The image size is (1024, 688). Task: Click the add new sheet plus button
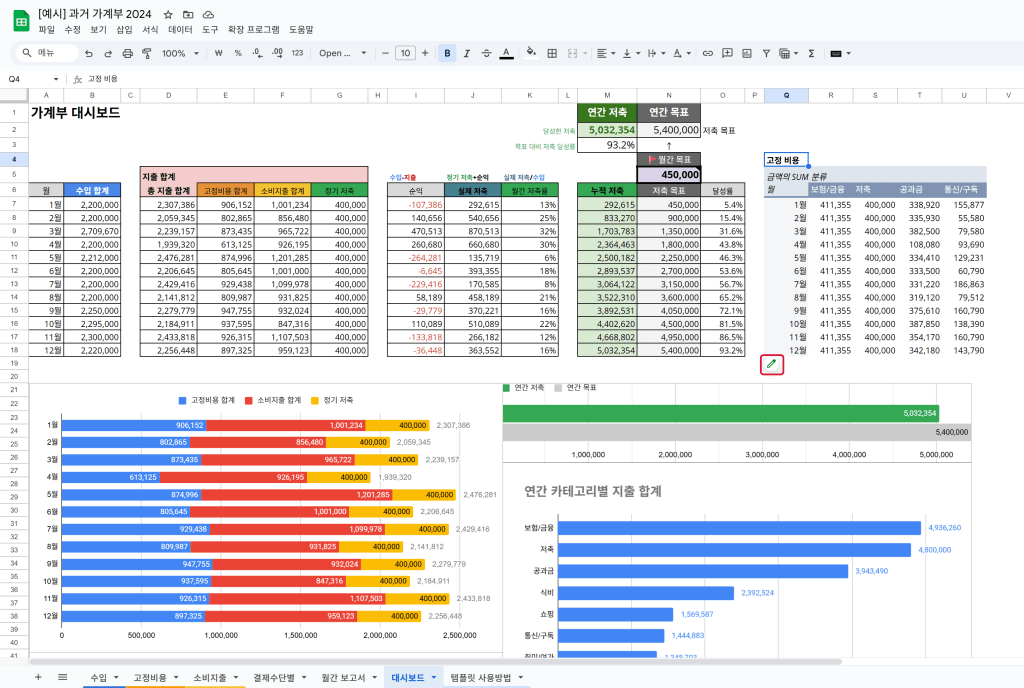38,677
